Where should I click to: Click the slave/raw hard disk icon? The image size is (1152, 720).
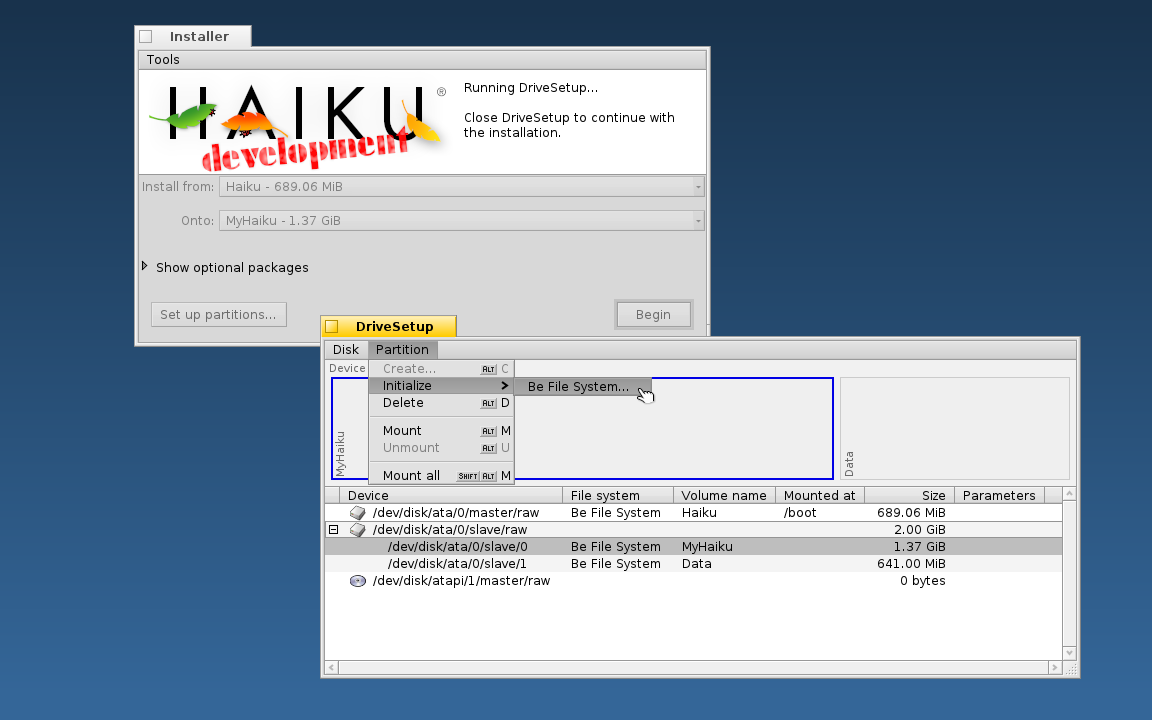[x=357, y=530]
